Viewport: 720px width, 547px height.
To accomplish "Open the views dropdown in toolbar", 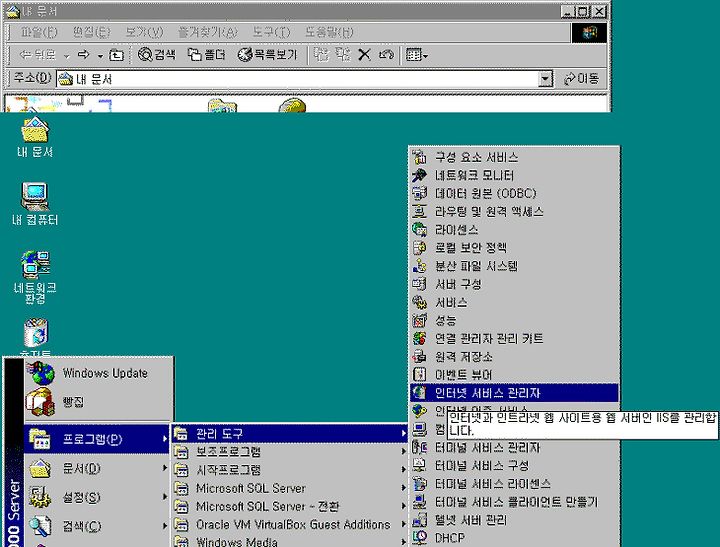I will pyautogui.click(x=417, y=55).
